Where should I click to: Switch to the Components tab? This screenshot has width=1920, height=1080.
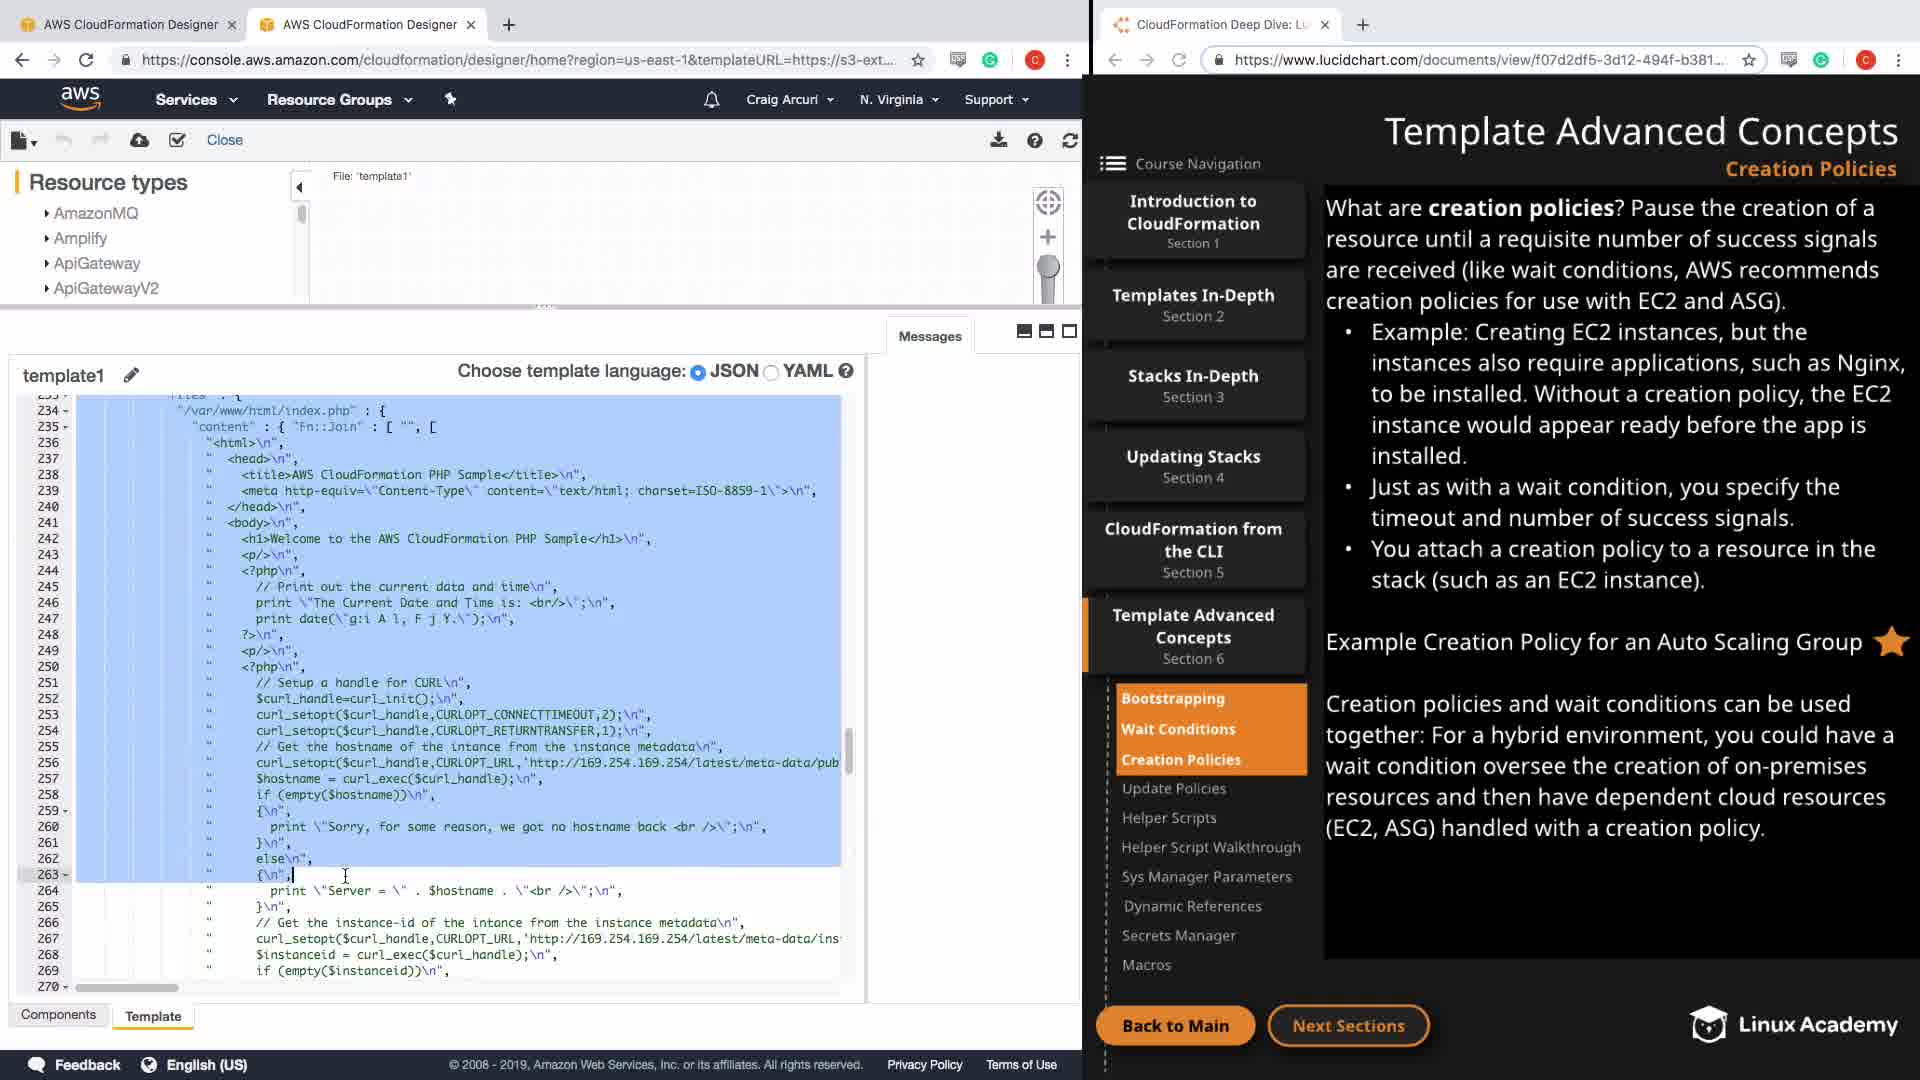tap(58, 1015)
